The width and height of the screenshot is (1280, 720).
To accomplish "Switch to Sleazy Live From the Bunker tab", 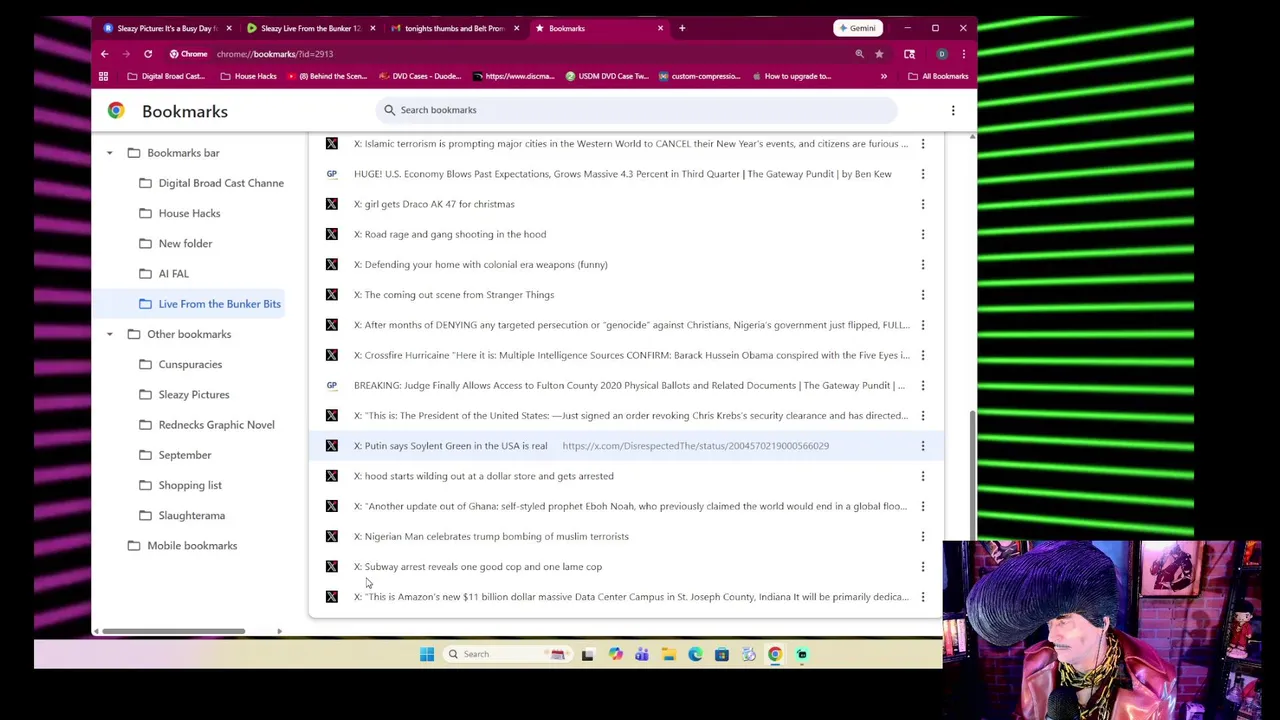I will pyautogui.click(x=310, y=28).
